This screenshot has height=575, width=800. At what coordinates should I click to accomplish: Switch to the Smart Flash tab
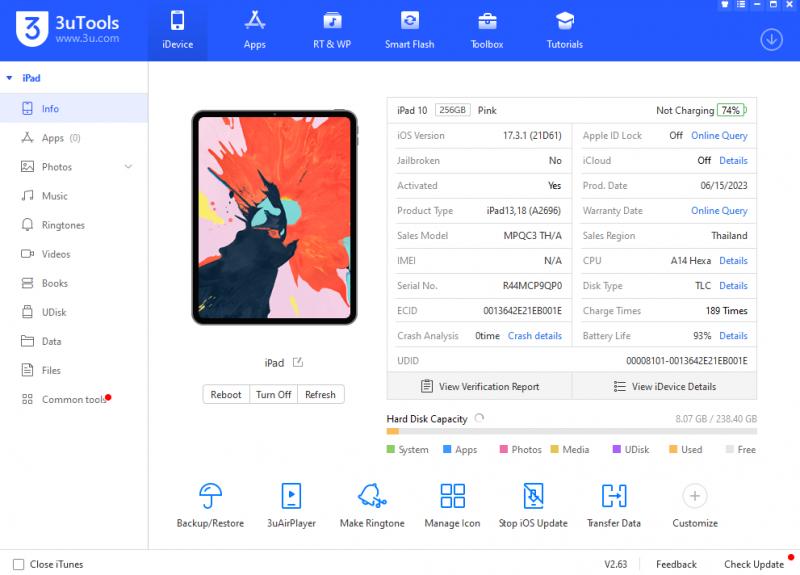pos(409,30)
